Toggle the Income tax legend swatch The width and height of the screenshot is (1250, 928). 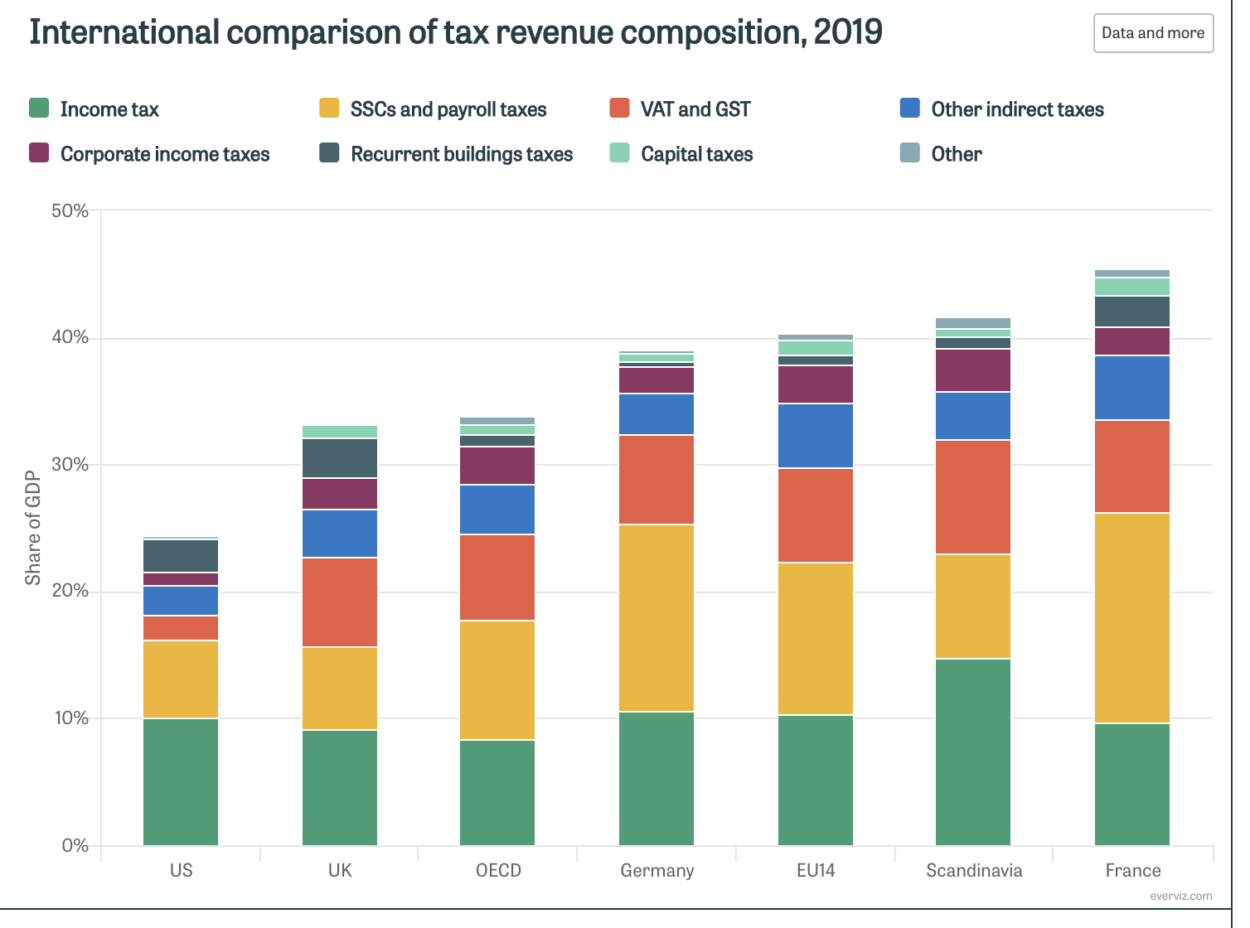[39, 109]
